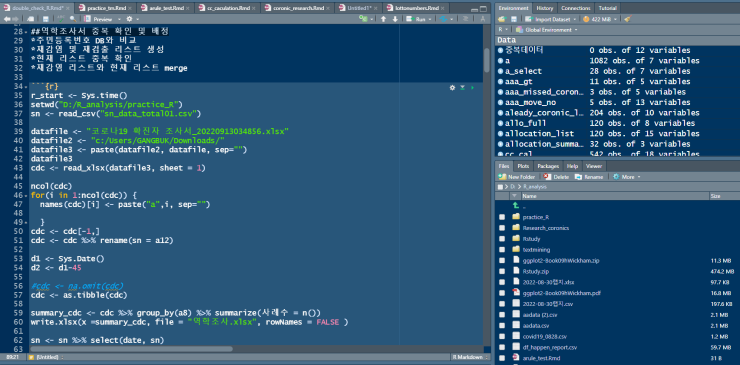Open the R Markdown file type selector
740x365 pixels.
[x=470, y=357]
